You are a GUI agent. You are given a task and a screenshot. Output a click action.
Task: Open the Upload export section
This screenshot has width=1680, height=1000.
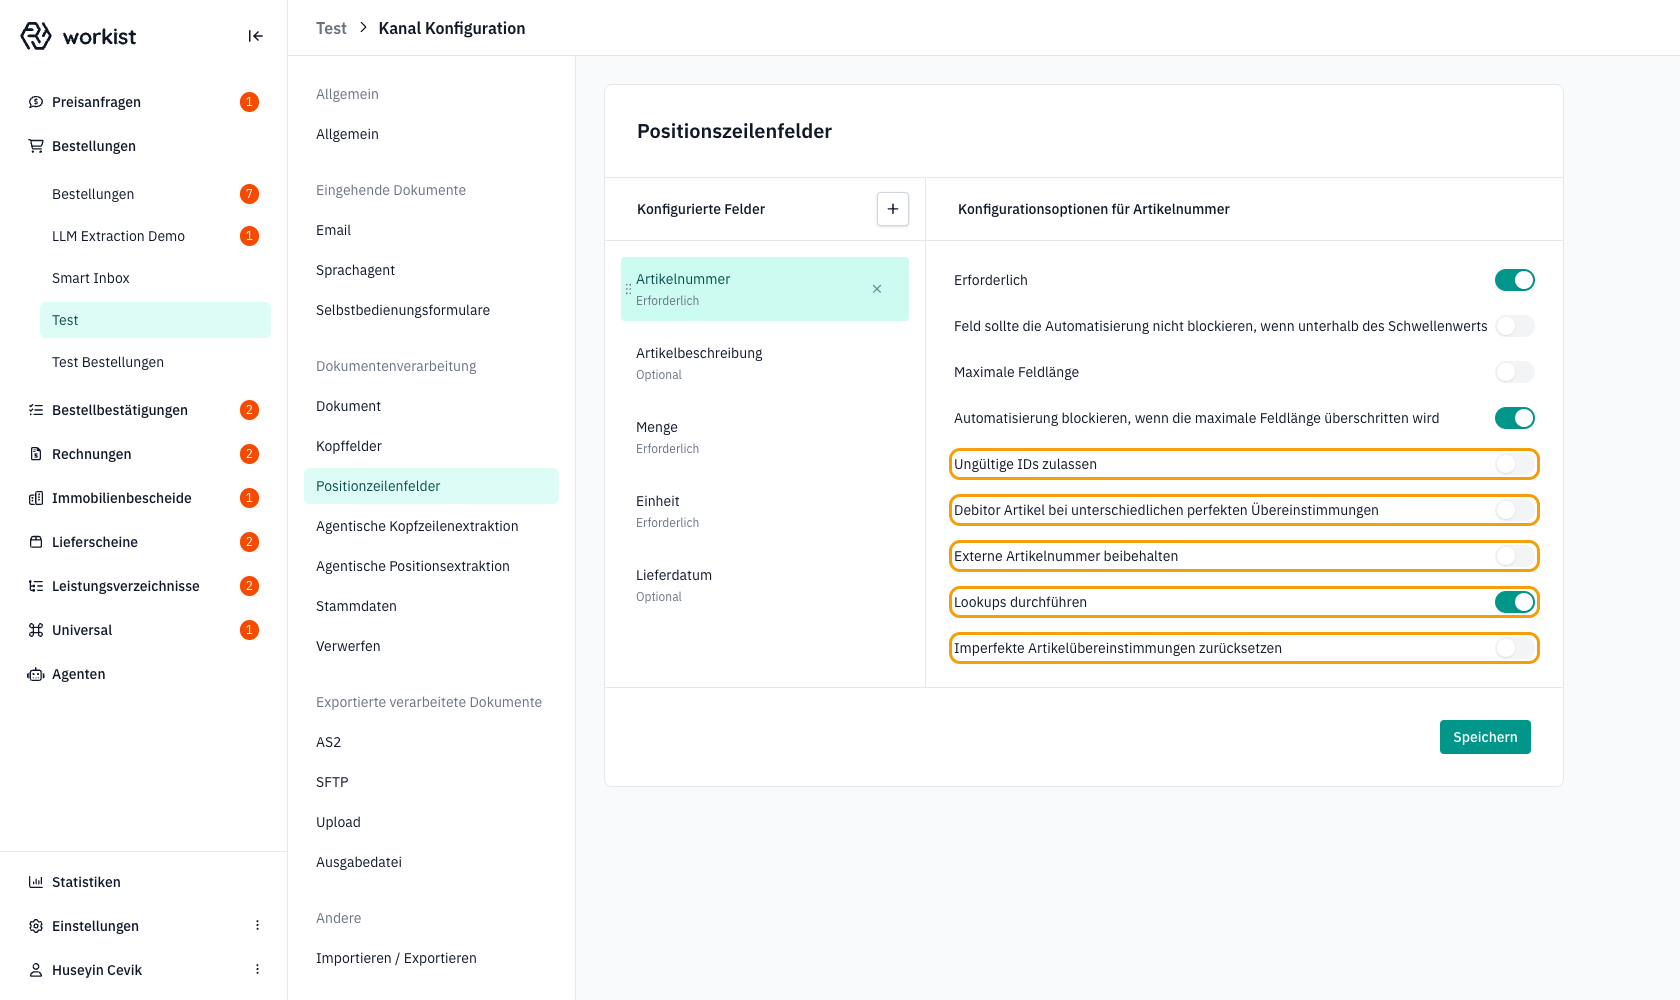pyautogui.click(x=338, y=822)
